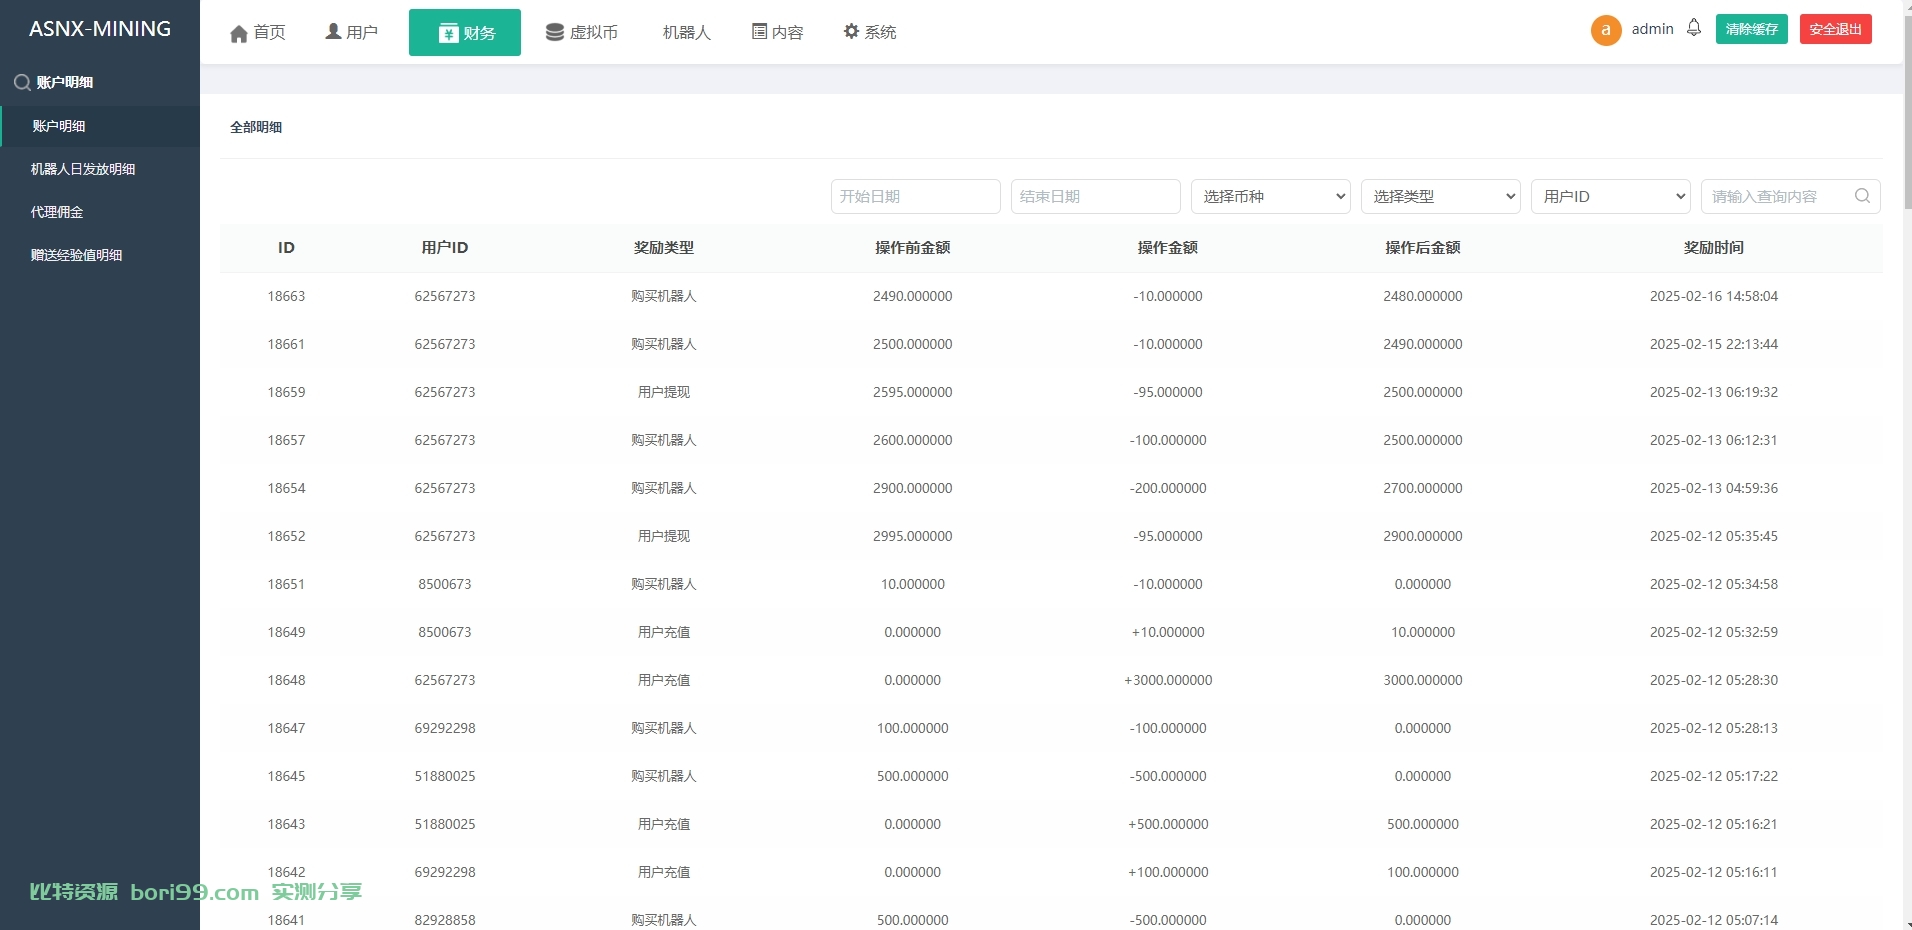Viewport: 1912px width, 930px height.
Task: Click user ID in row 18659
Action: pyautogui.click(x=445, y=392)
